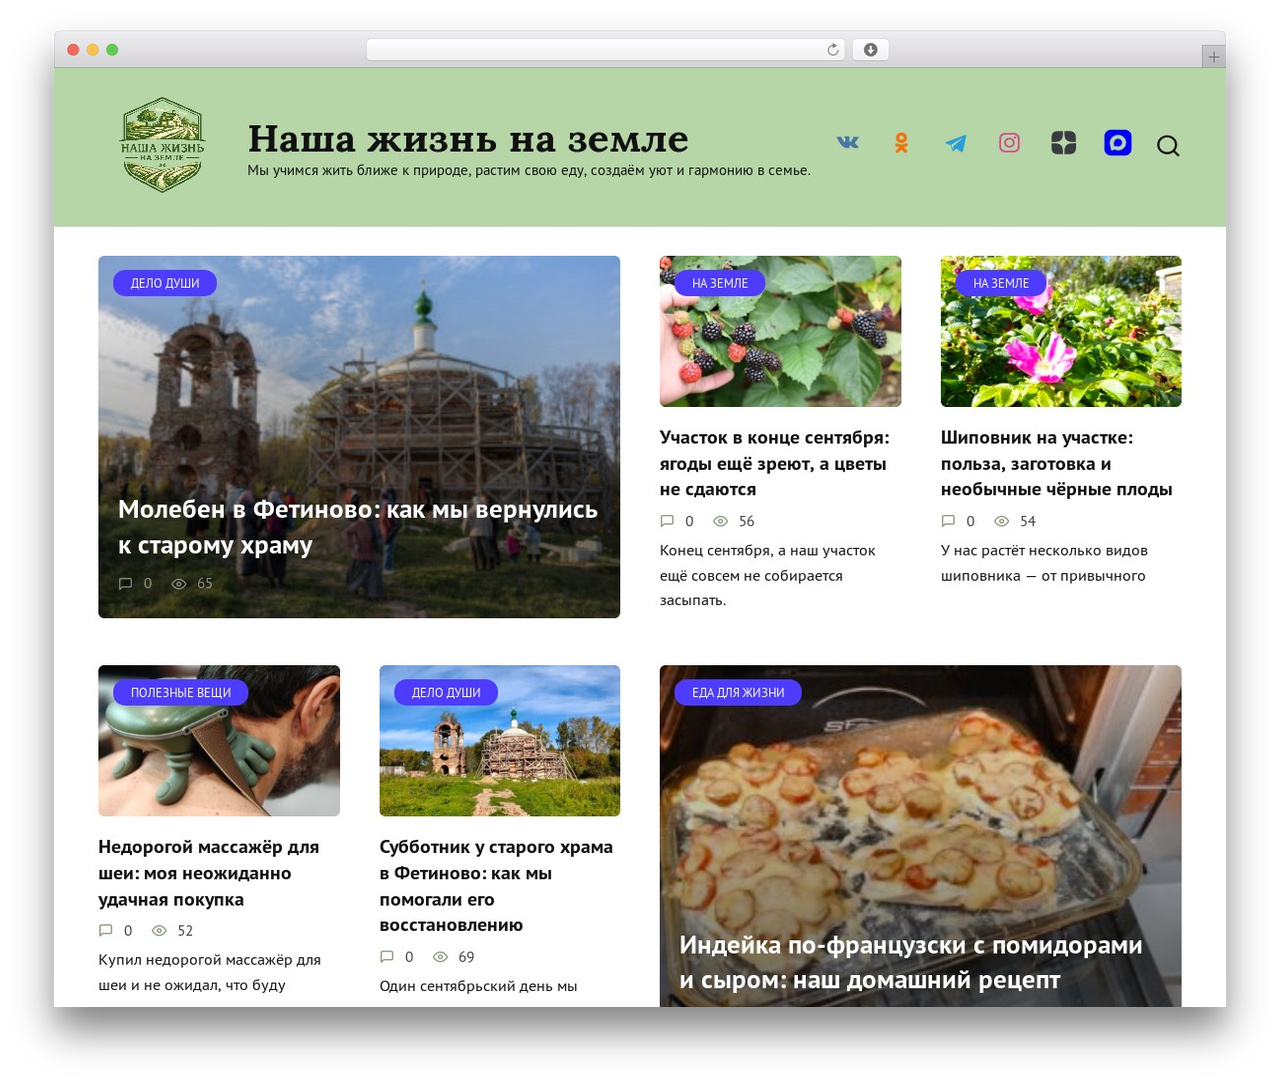The height and width of the screenshot is (1084, 1280).
Task: Click views eye icon showing 56
Action: pyautogui.click(x=720, y=521)
